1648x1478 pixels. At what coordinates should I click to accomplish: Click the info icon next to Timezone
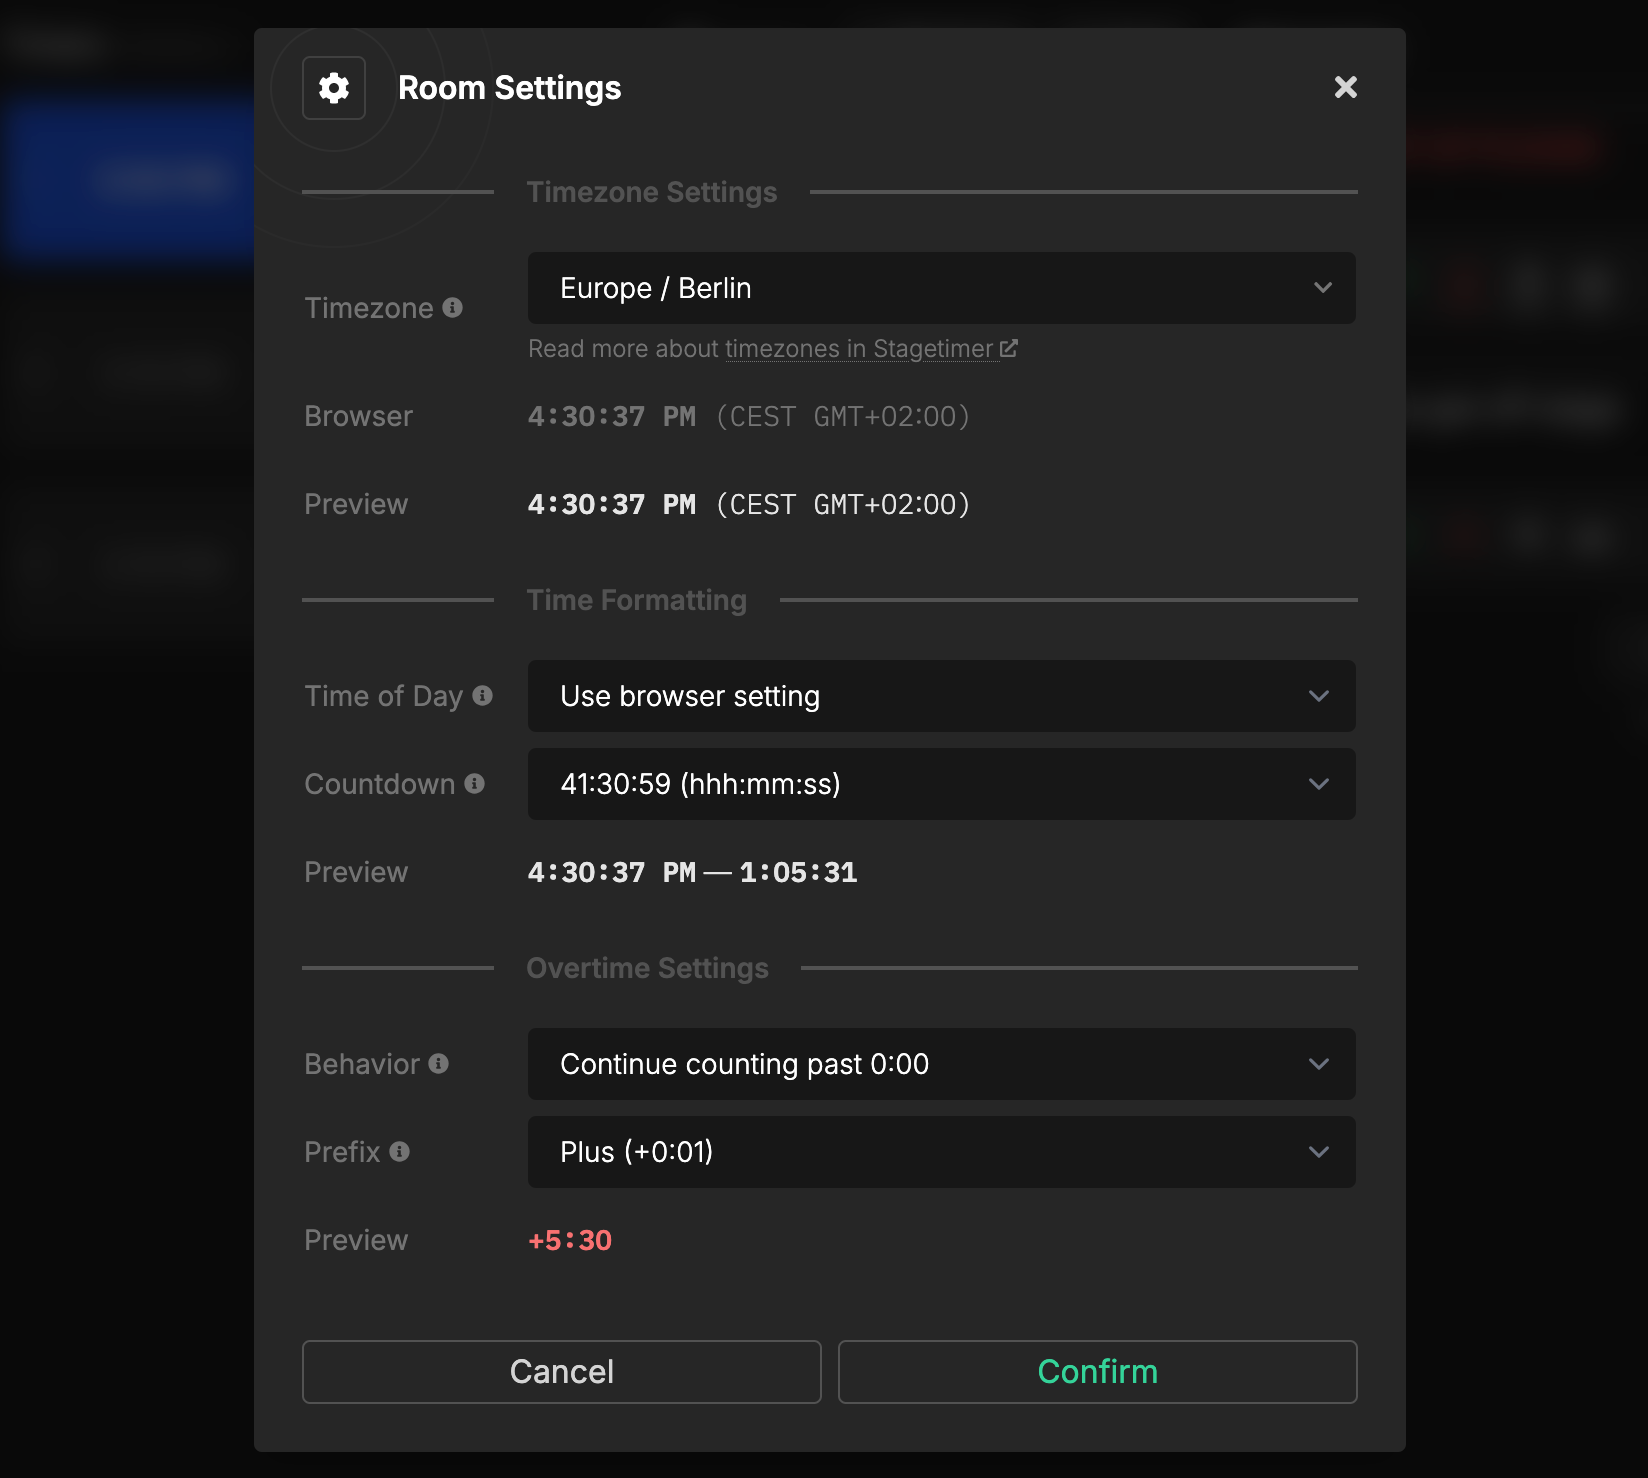(x=453, y=307)
